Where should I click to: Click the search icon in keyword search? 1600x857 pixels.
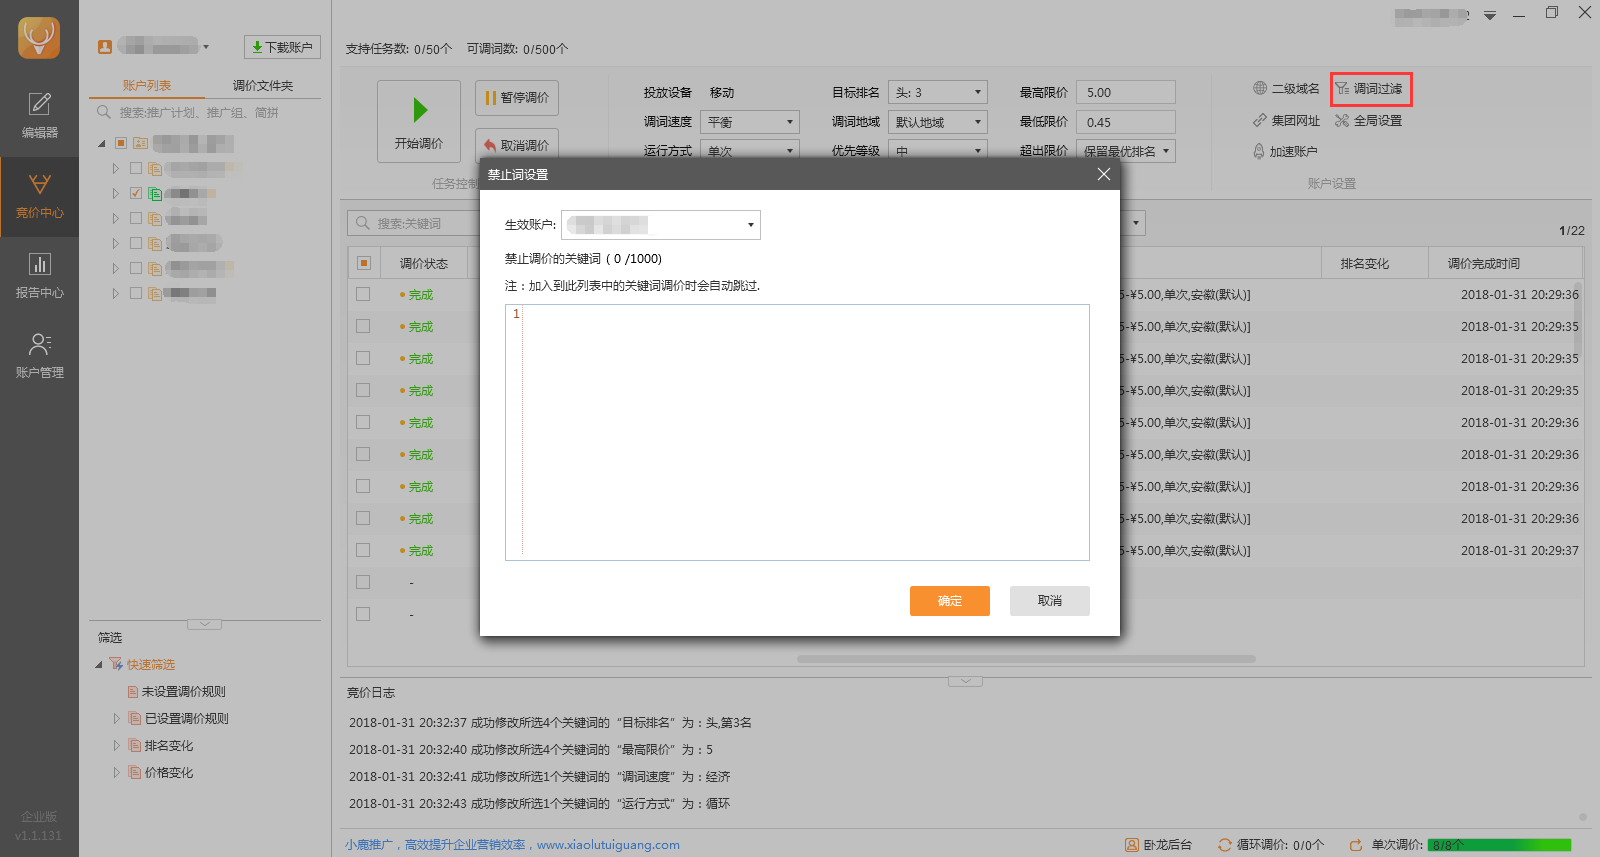pos(363,223)
